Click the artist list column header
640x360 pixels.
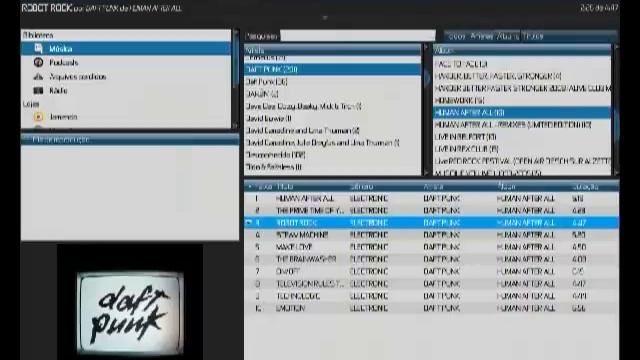pos(332,50)
